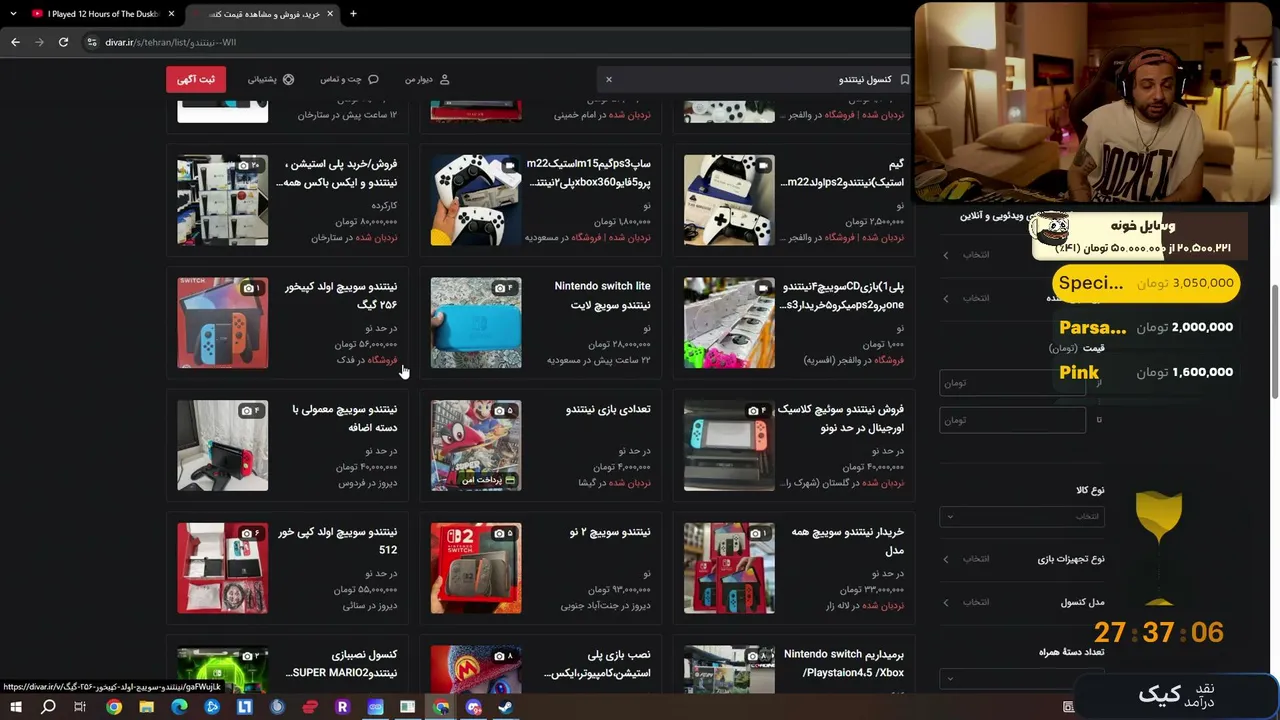Click the Mario Odyssey games thumbnail
The height and width of the screenshot is (720, 1280).
click(x=476, y=446)
